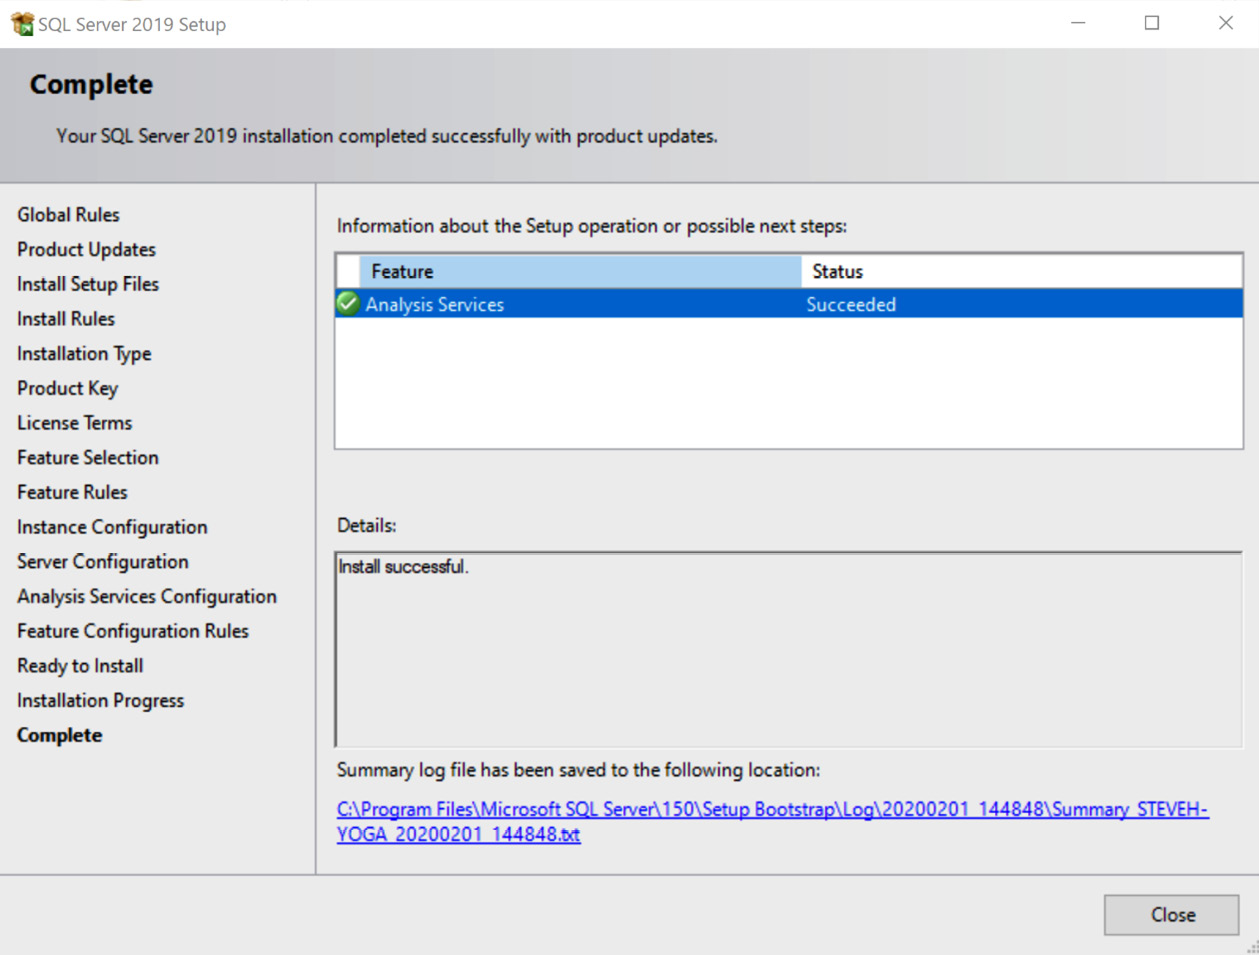1259x955 pixels.
Task: Select Installation Type step
Action: (x=84, y=354)
